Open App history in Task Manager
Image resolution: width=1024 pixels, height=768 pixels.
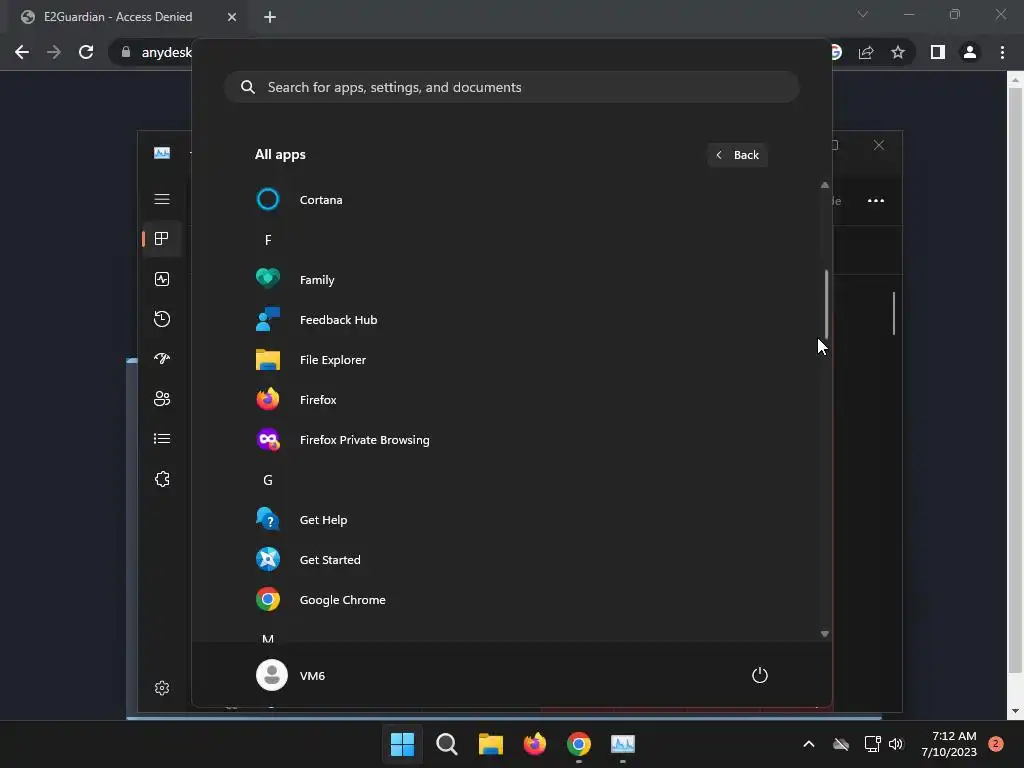coord(162,319)
